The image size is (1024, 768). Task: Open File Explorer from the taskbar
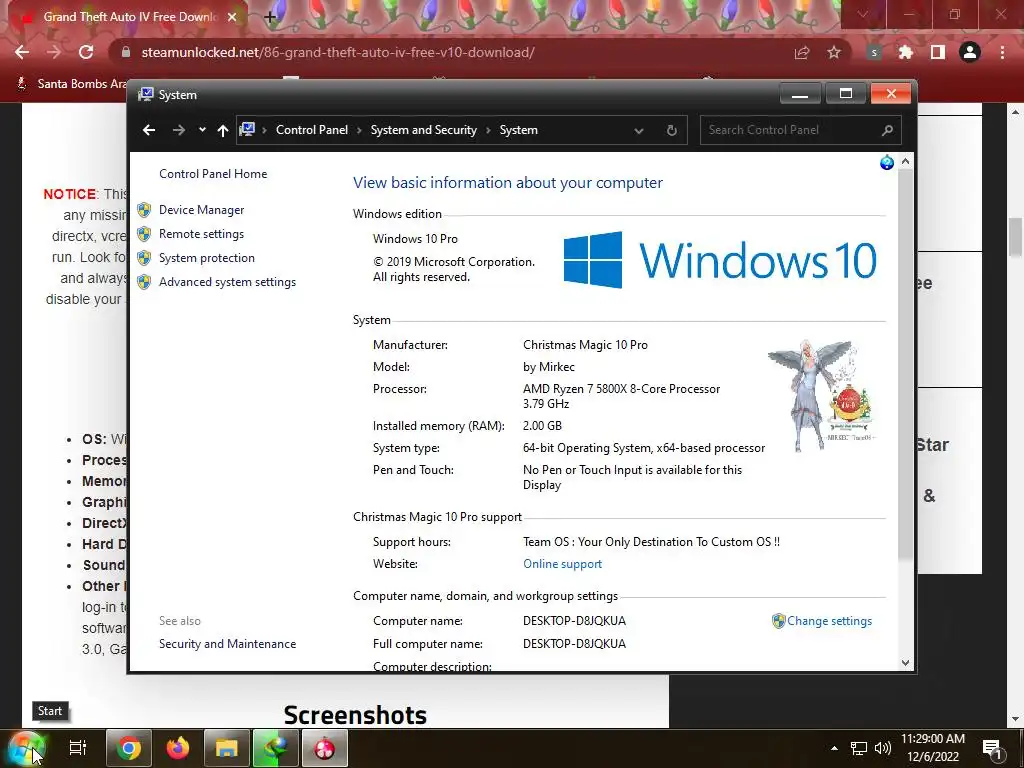click(227, 748)
